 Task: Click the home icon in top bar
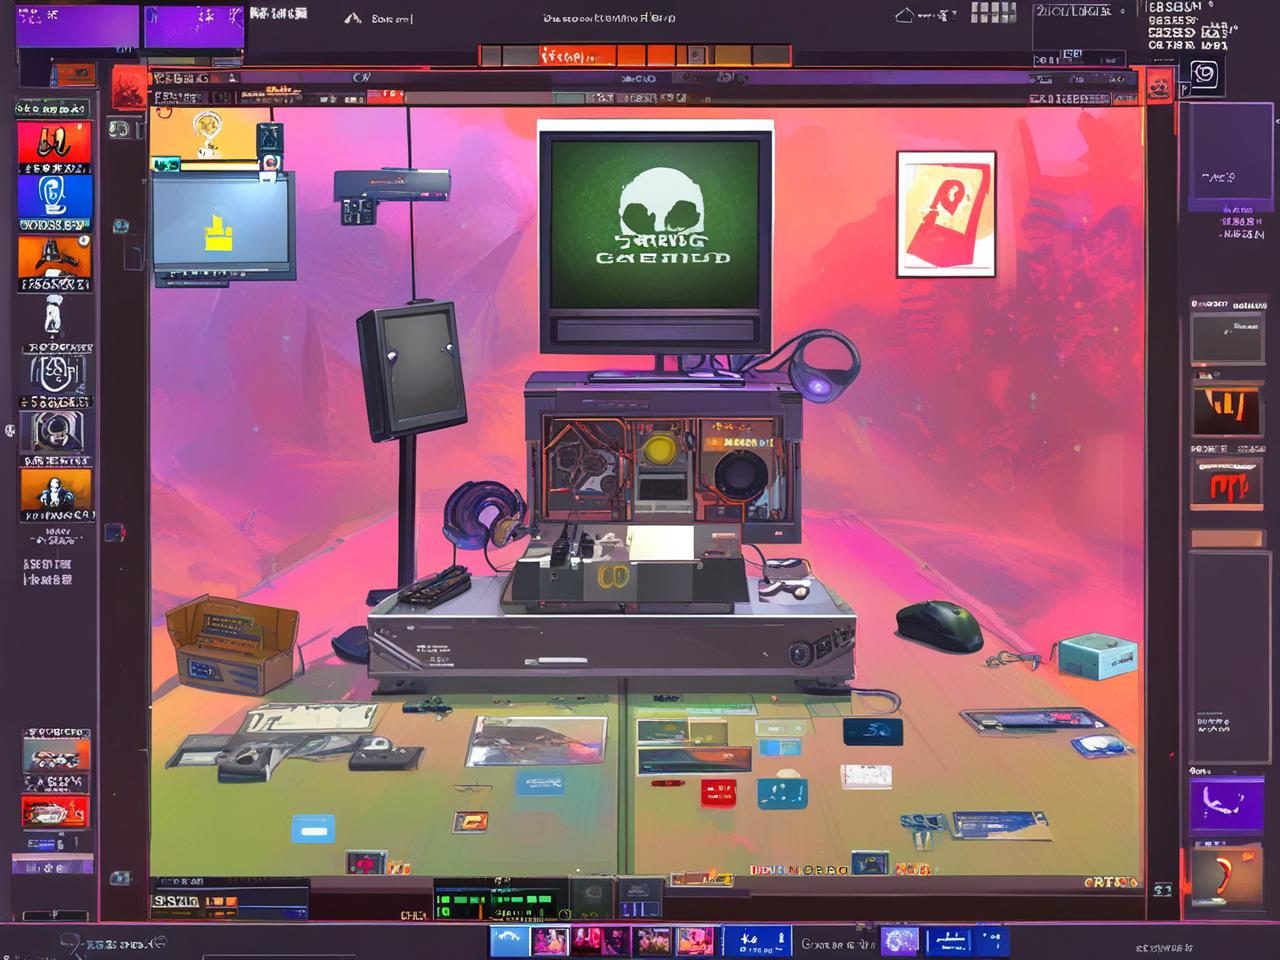pyautogui.click(x=904, y=15)
